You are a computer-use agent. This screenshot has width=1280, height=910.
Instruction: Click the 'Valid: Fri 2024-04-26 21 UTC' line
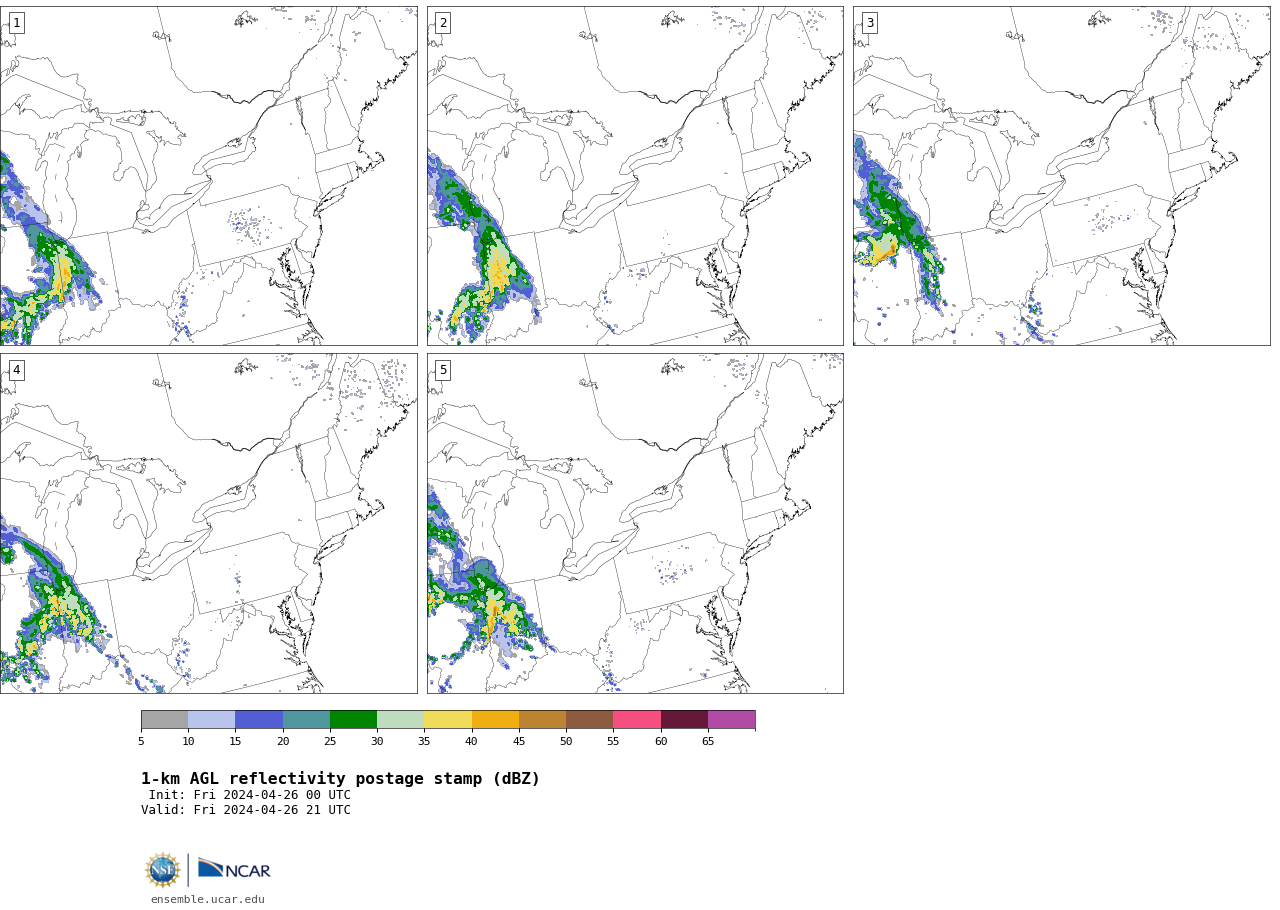coord(246,810)
